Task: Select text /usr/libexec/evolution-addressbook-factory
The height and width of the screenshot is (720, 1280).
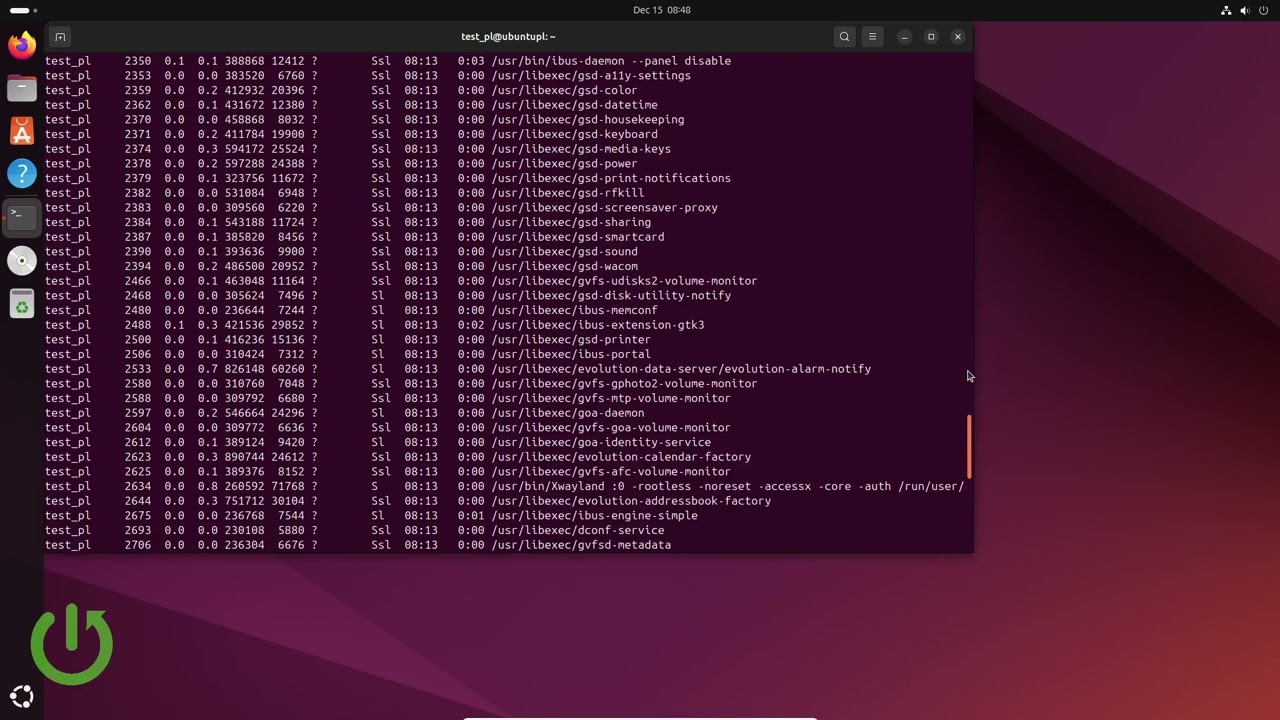Action: 631,501
